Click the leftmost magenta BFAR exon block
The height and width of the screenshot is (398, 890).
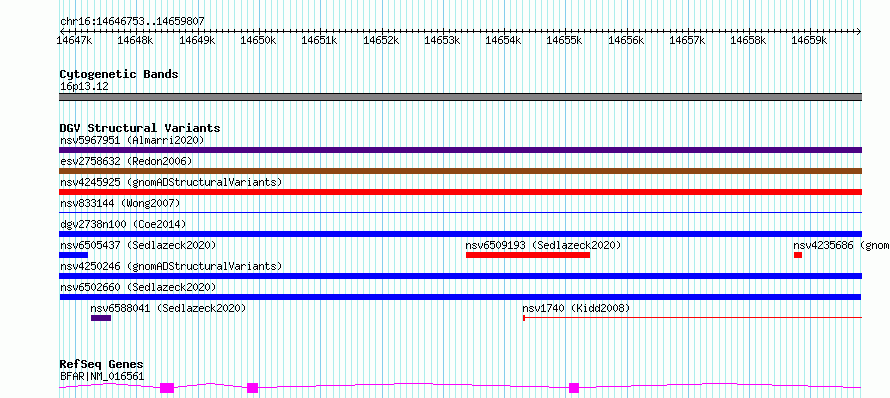click(167, 388)
